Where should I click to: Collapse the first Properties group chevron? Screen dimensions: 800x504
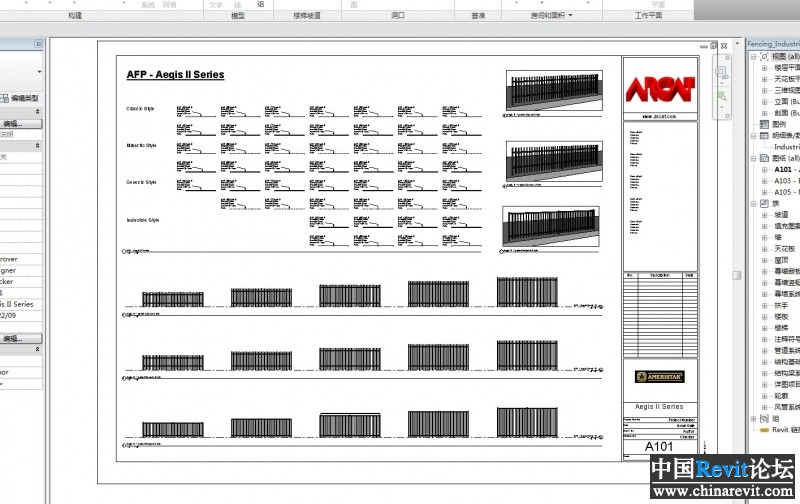tap(37, 111)
